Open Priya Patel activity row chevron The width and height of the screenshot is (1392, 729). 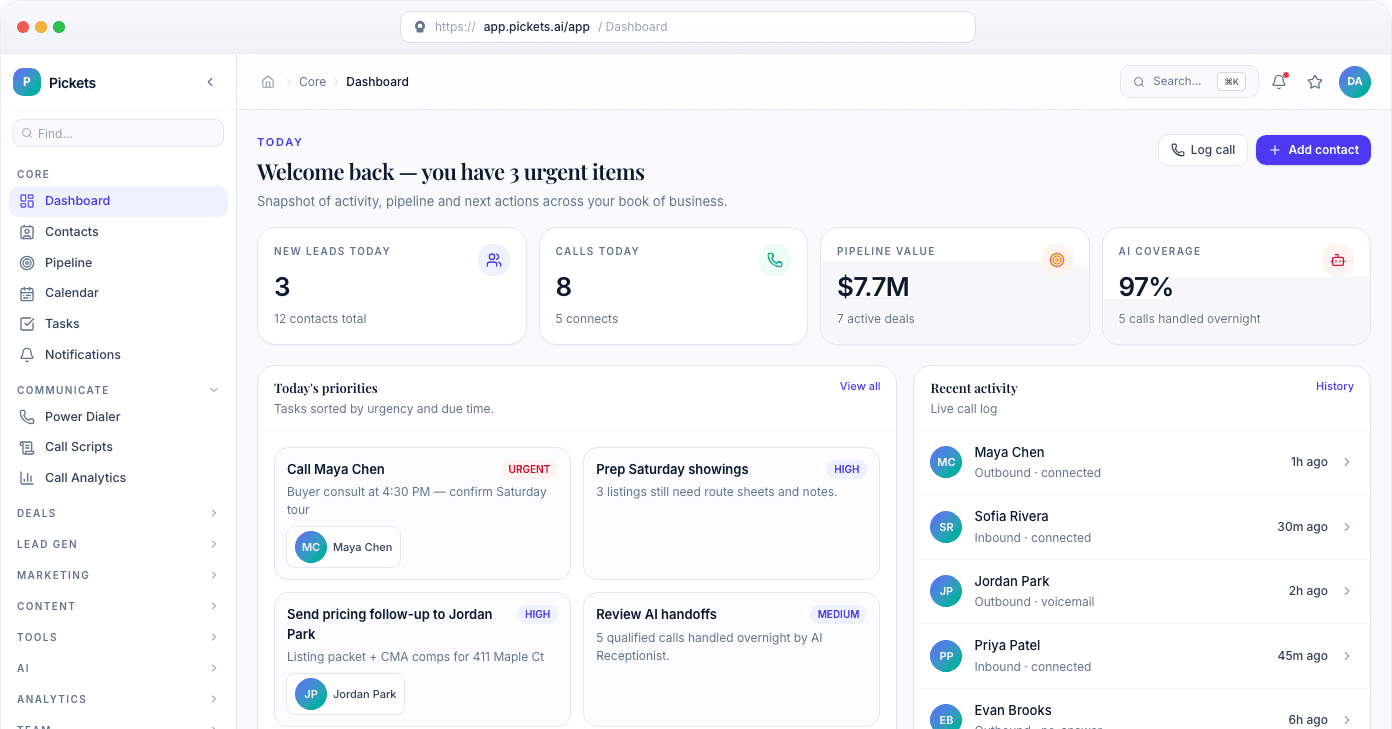click(1347, 656)
